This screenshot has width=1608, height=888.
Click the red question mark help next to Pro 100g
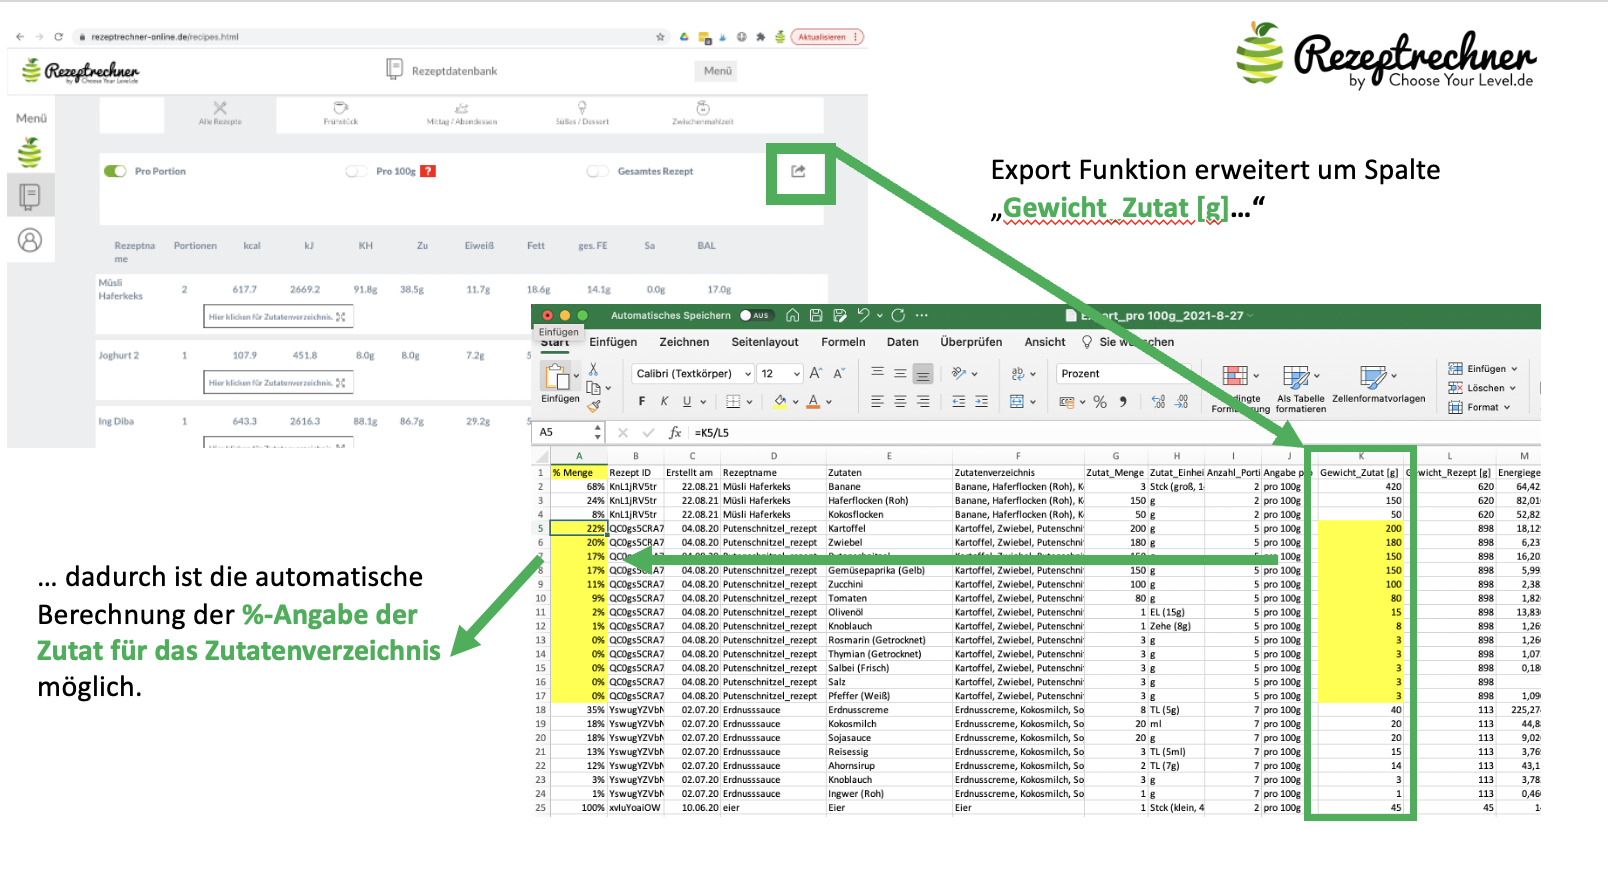coord(428,171)
